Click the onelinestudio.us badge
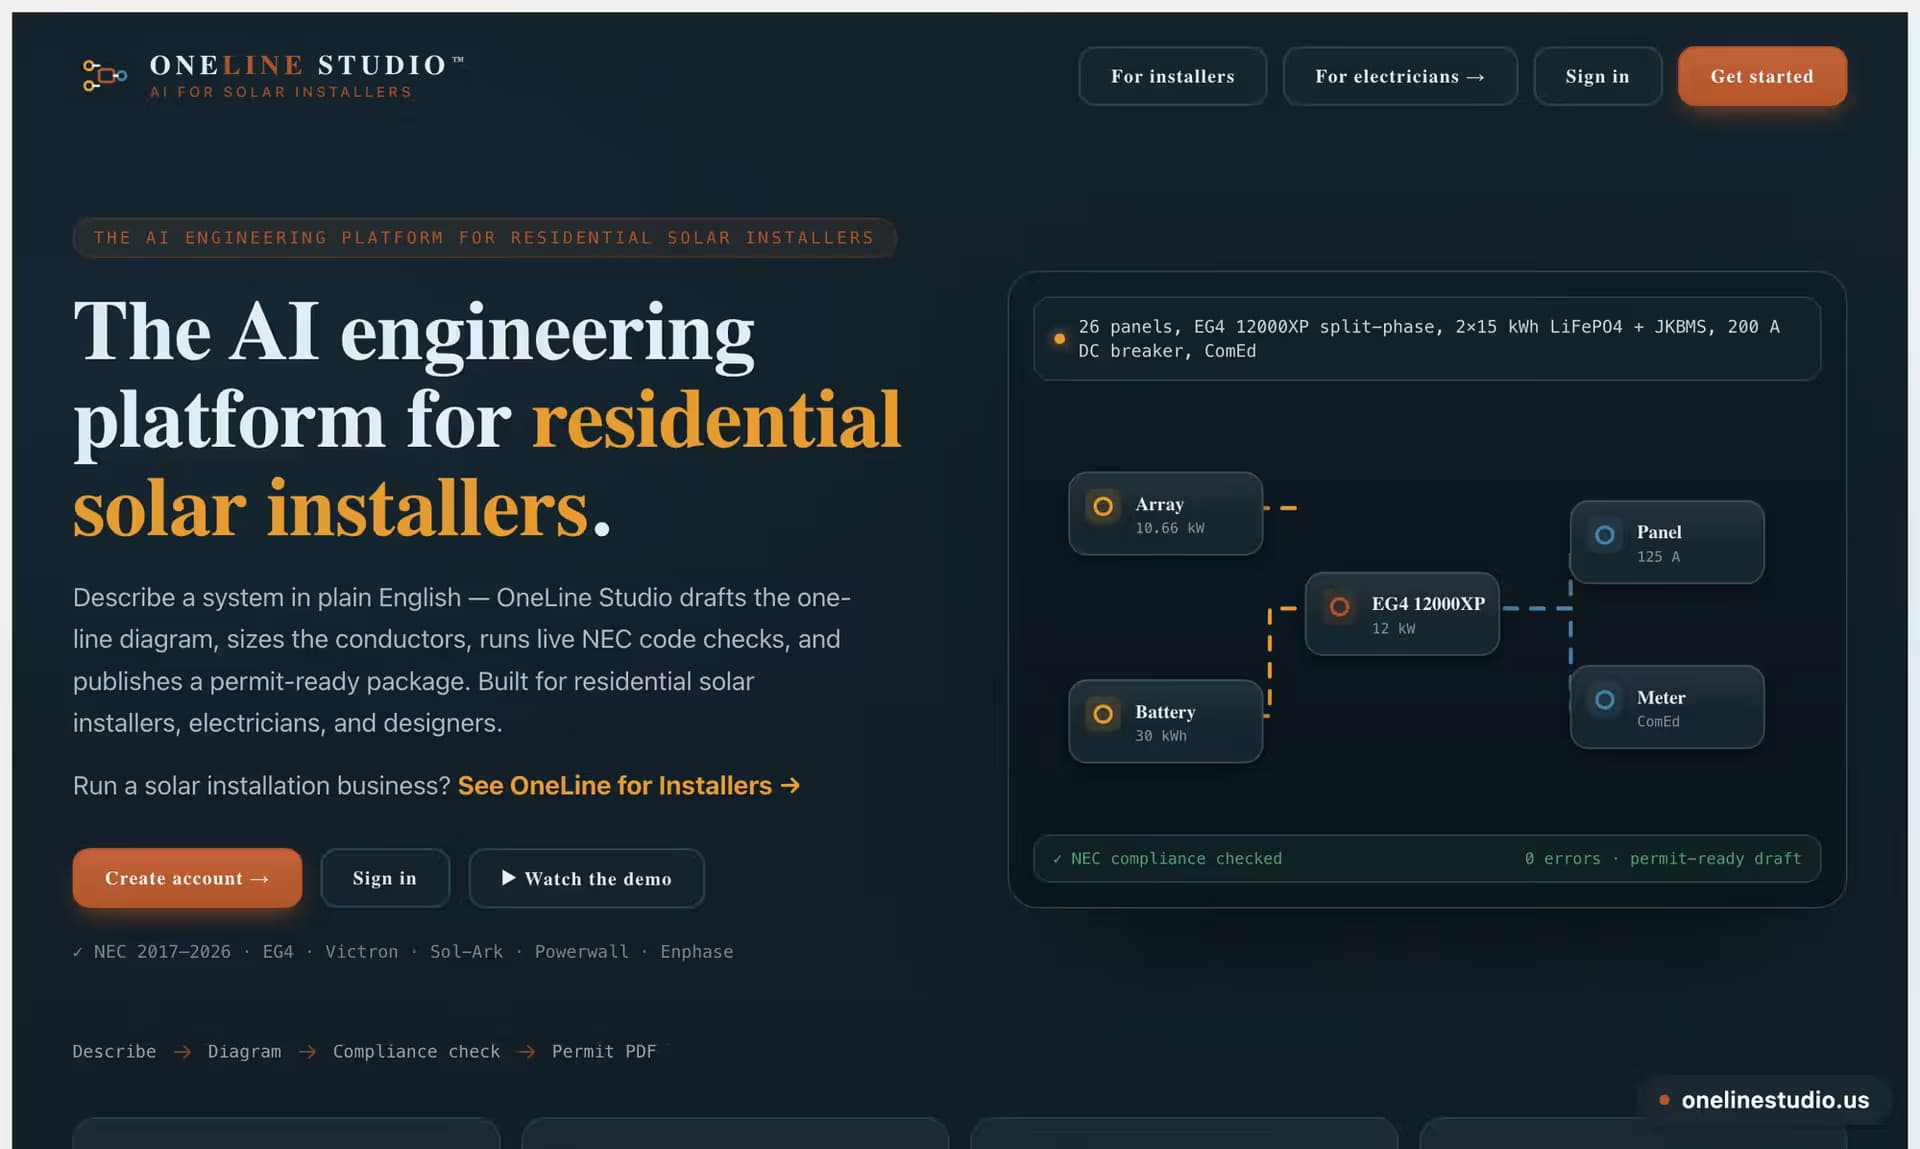The image size is (1920, 1149). point(1764,1100)
